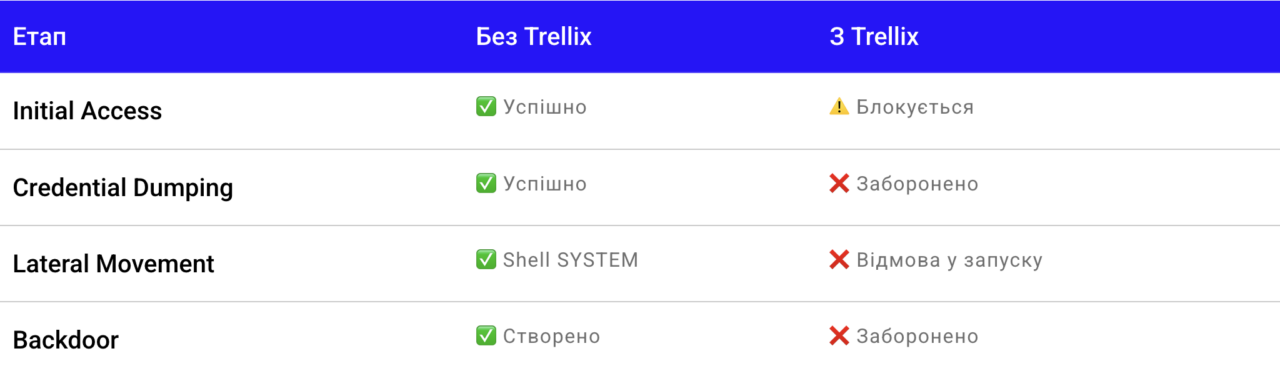Click yellow warning icon beside Блокується
This screenshot has width=1280, height=366.
click(x=839, y=107)
